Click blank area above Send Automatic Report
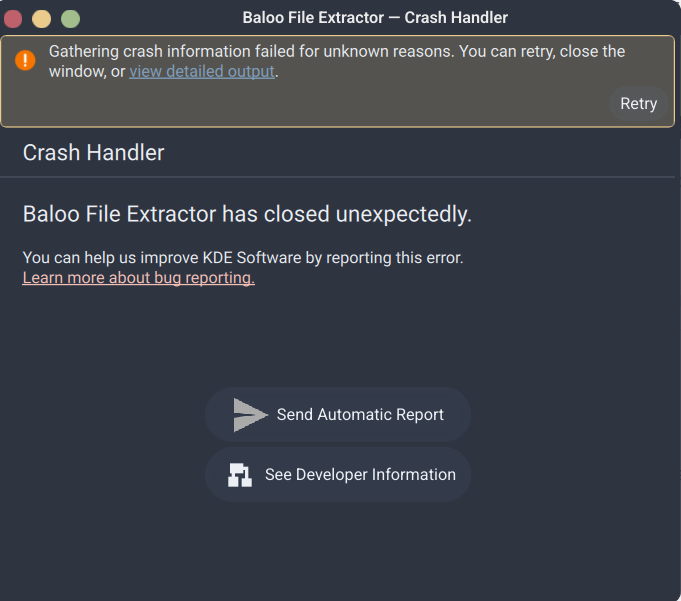Screen dimensions: 681x601 (x=340, y=340)
